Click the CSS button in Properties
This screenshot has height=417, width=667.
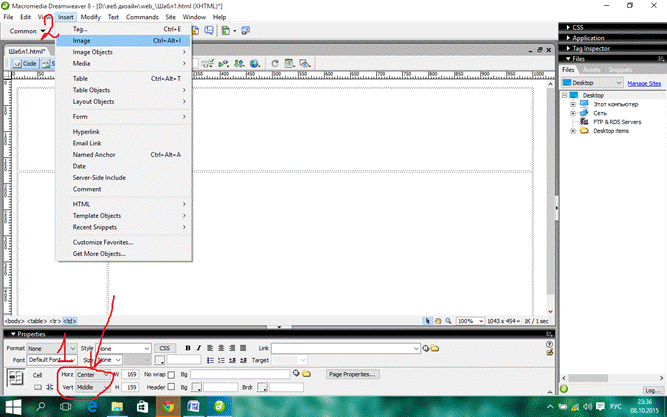(x=165, y=348)
